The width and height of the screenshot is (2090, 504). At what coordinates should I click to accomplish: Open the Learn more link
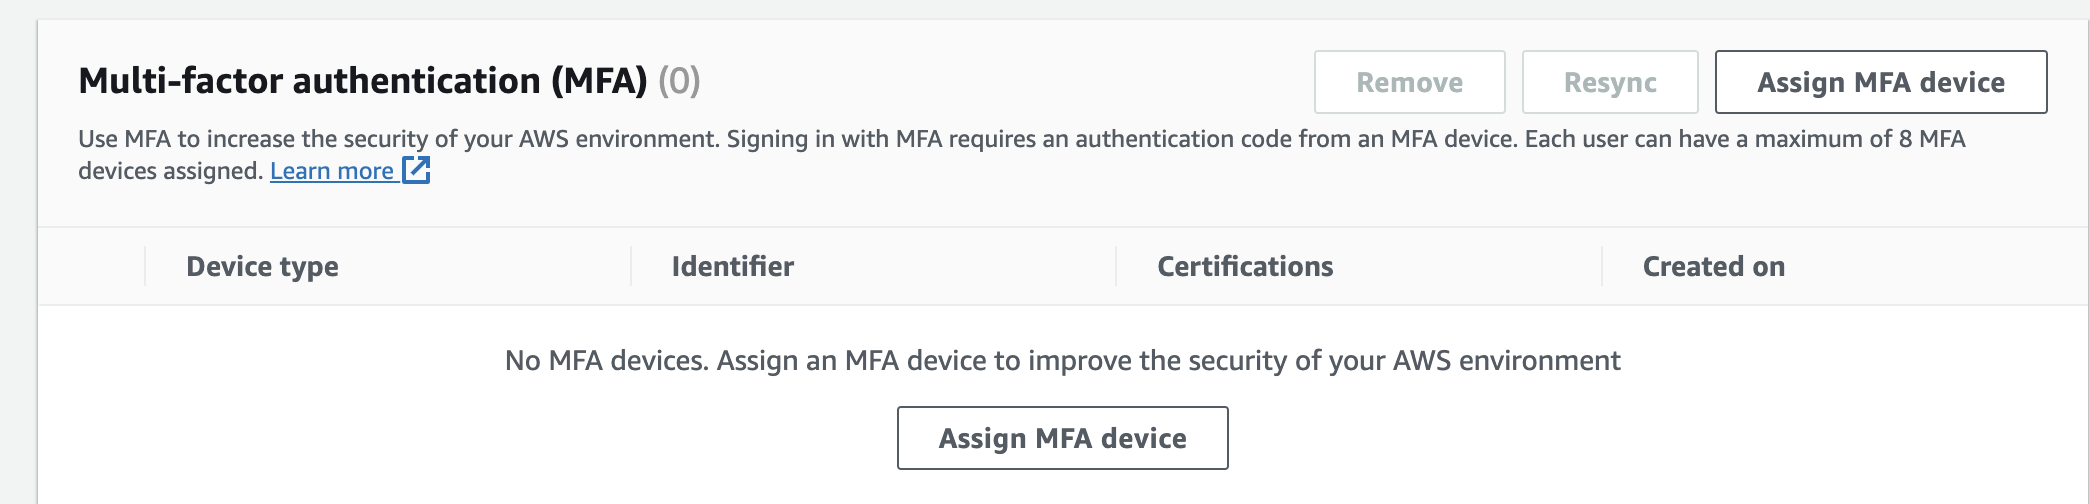[x=332, y=171]
